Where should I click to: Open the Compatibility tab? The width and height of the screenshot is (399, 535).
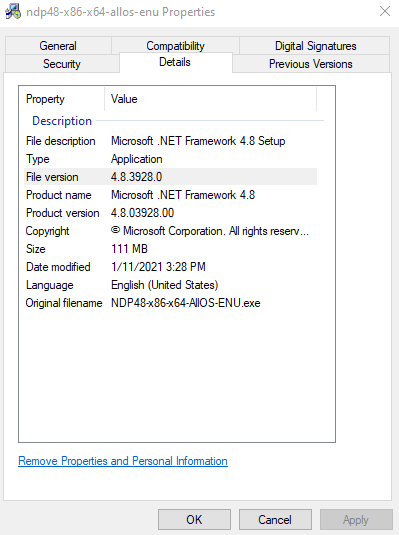175,46
